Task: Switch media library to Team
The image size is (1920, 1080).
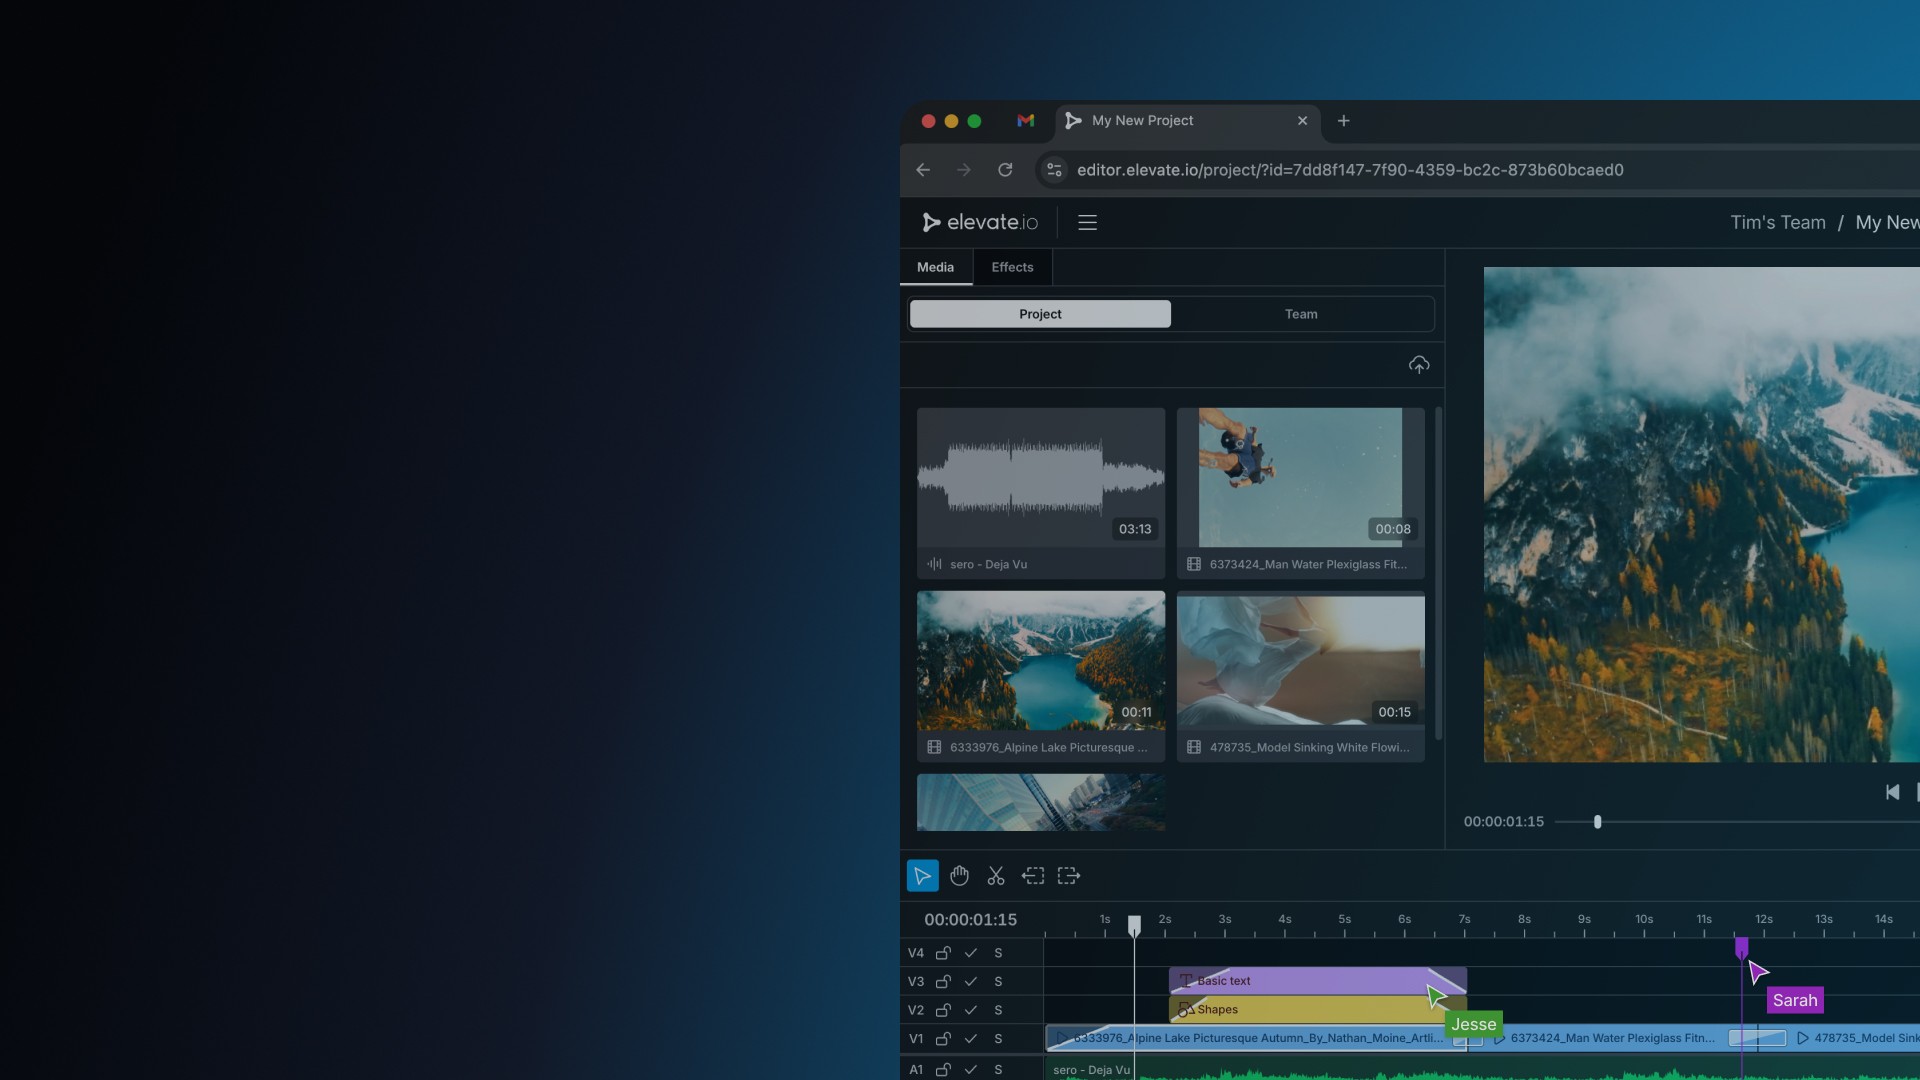Action: coord(1301,314)
